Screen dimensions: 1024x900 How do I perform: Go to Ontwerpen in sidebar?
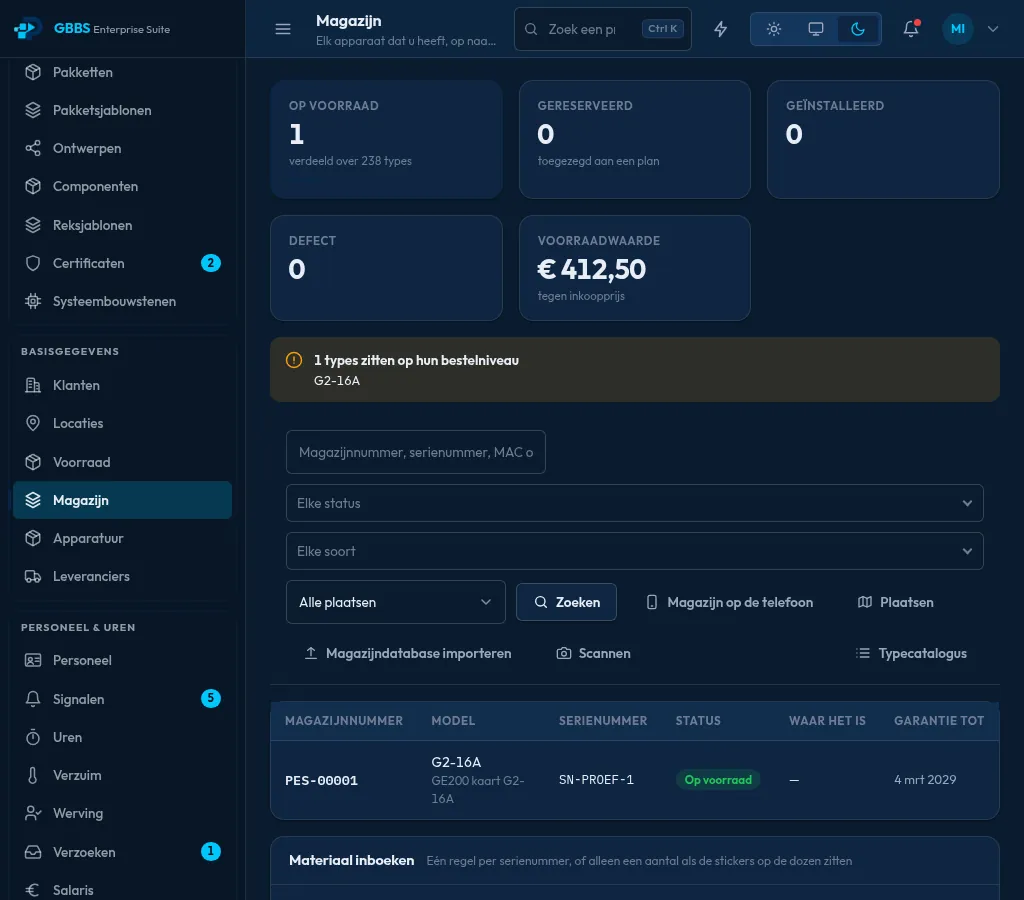tap(122, 148)
